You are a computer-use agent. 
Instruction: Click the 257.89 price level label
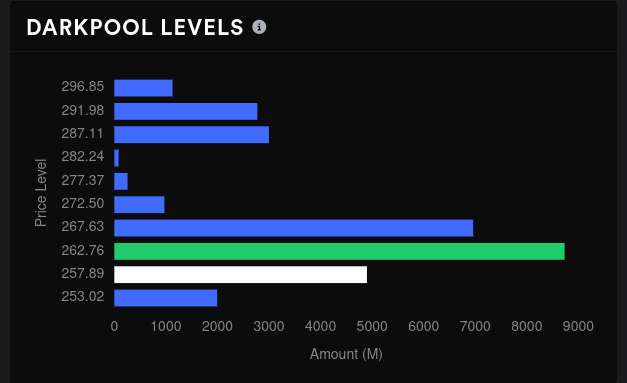(83, 273)
